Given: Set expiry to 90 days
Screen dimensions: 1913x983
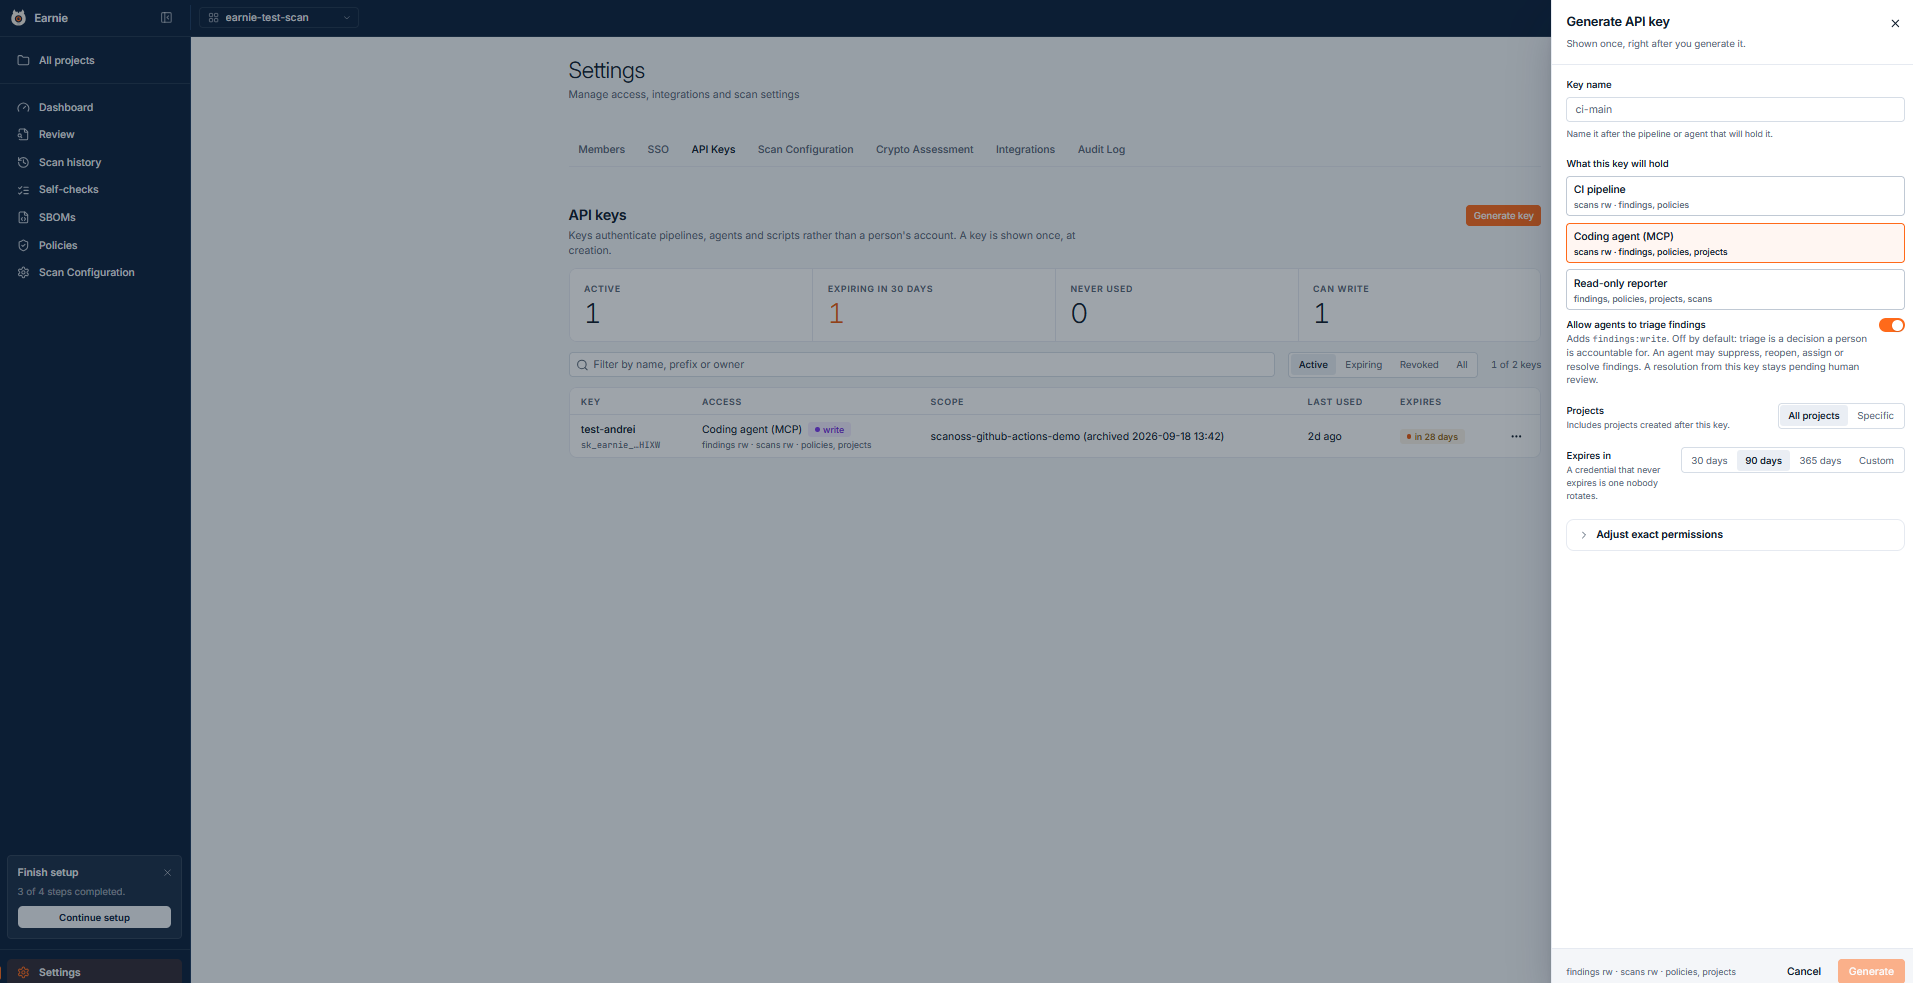Looking at the screenshot, I should coord(1763,461).
